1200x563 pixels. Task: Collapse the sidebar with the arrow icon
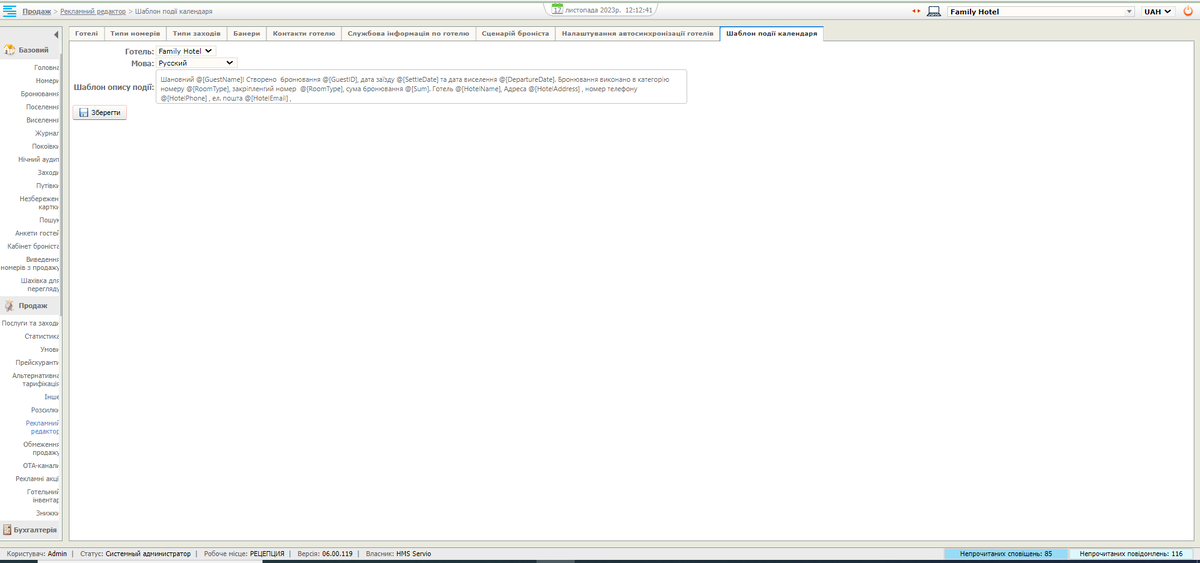(56, 35)
